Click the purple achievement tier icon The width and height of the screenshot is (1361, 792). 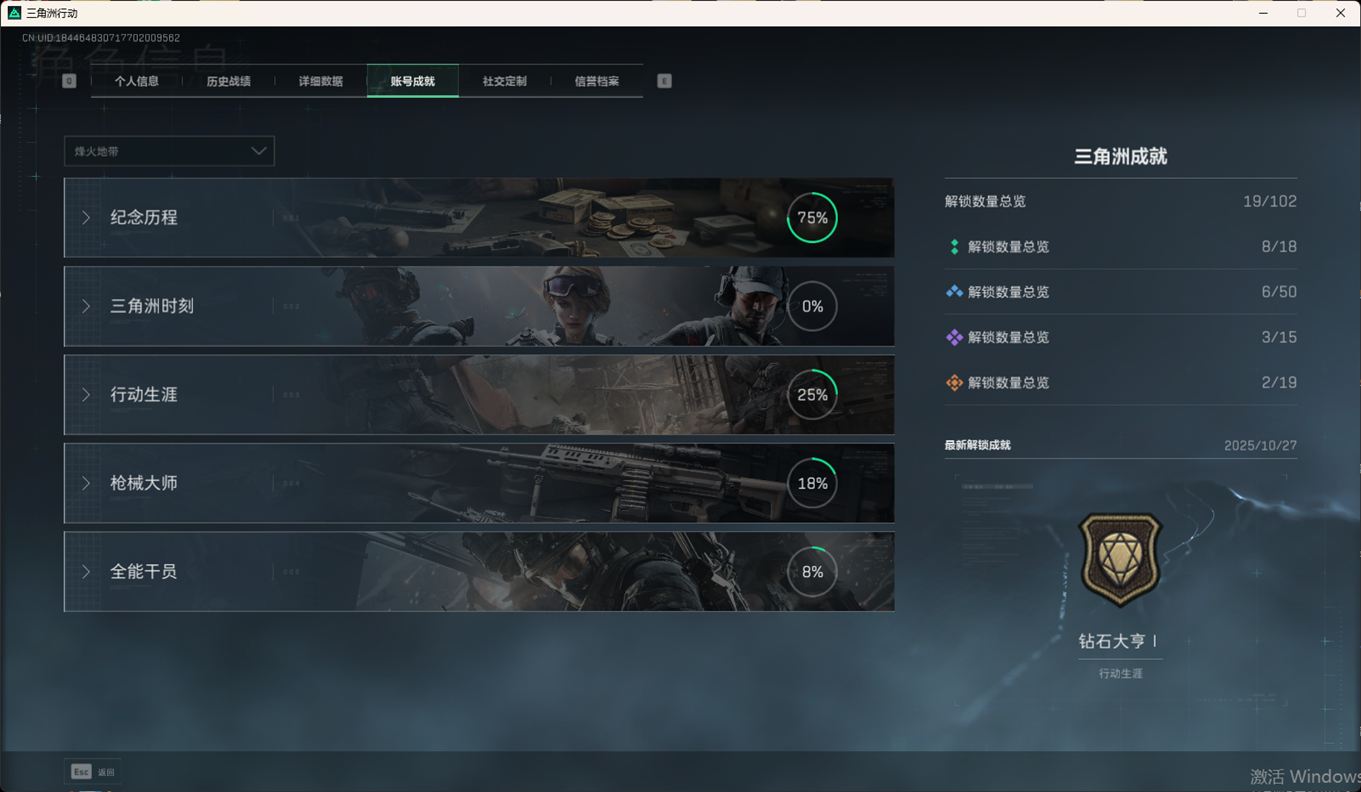point(954,338)
